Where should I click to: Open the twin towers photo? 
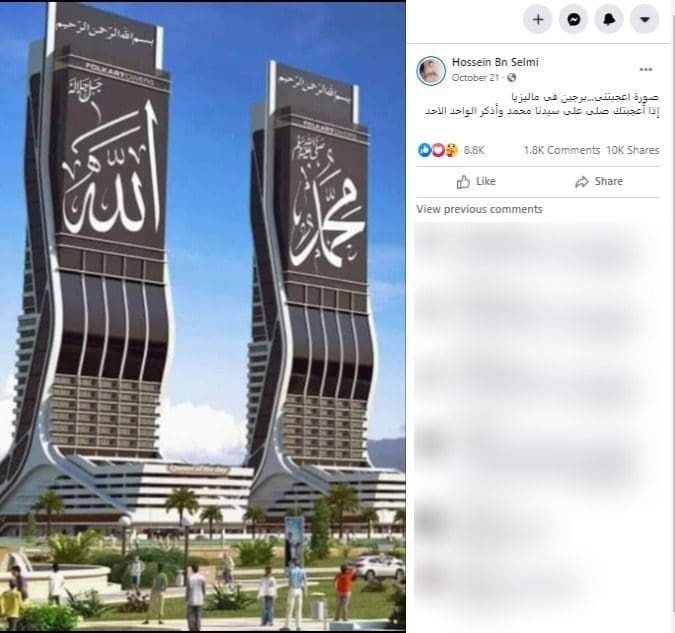tap(202, 316)
